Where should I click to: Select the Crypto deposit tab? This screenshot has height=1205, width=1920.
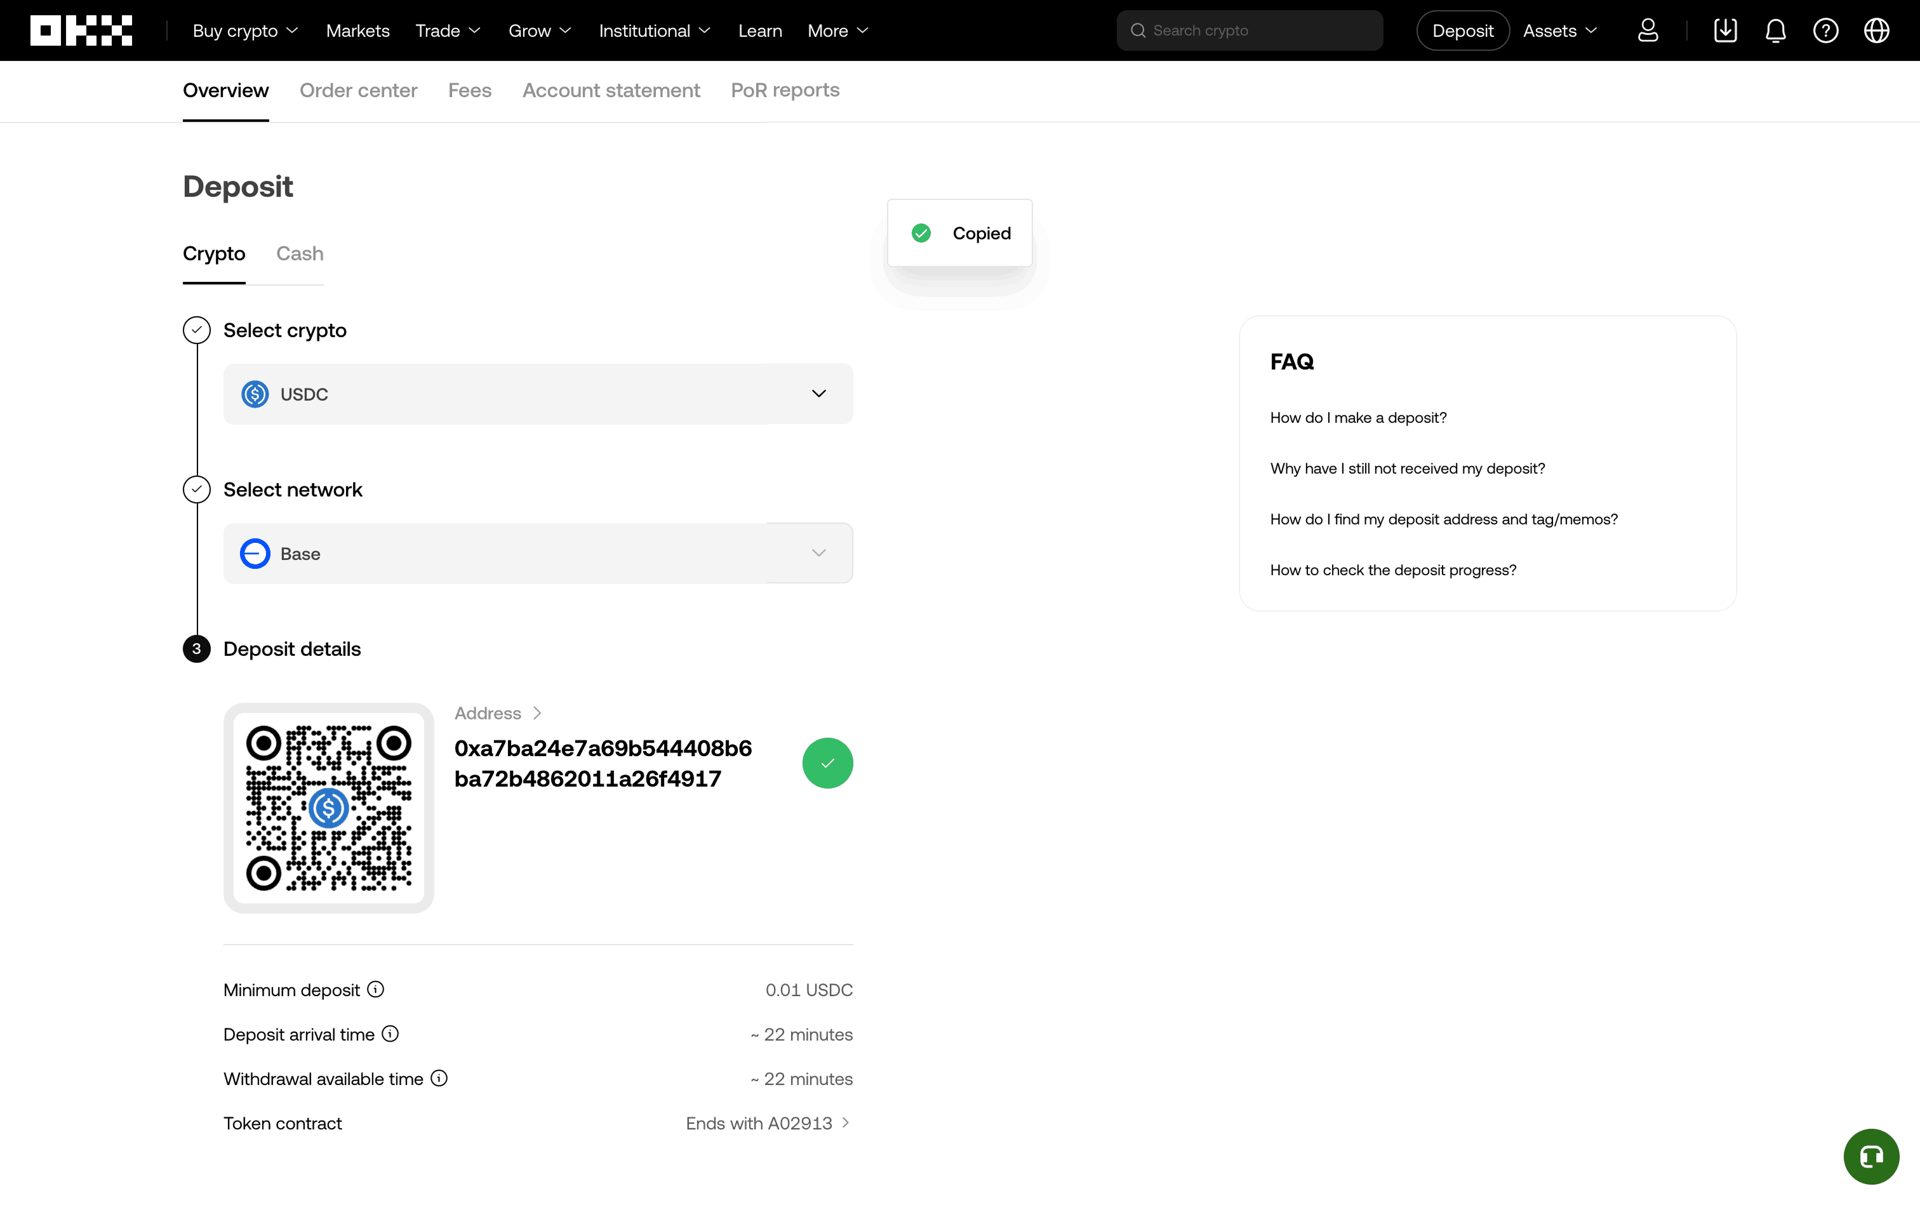pos(214,253)
